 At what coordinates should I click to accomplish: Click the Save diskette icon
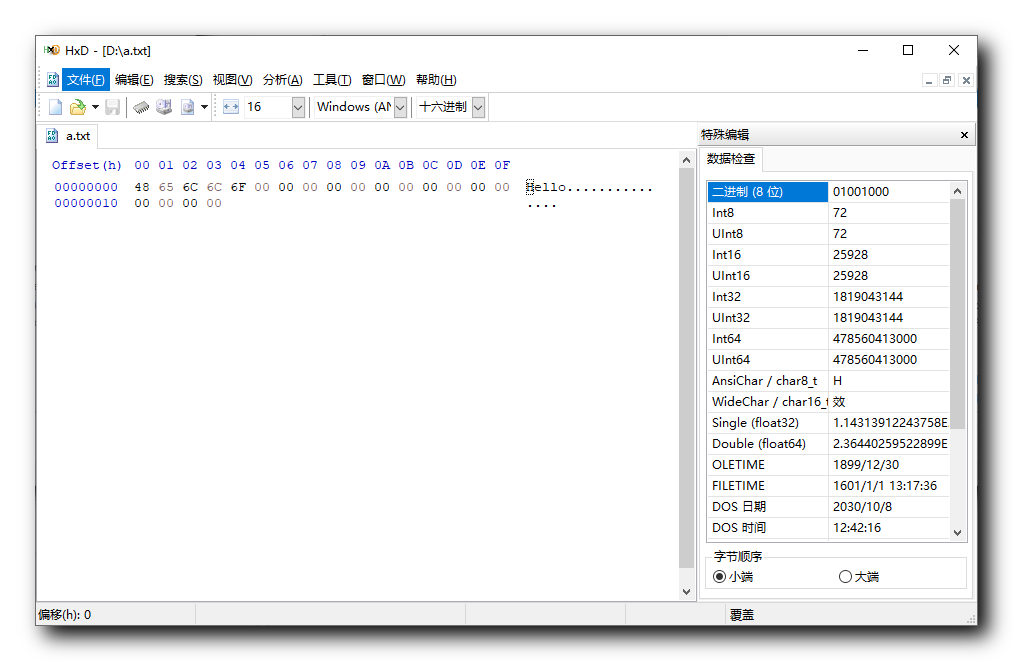click(x=112, y=107)
